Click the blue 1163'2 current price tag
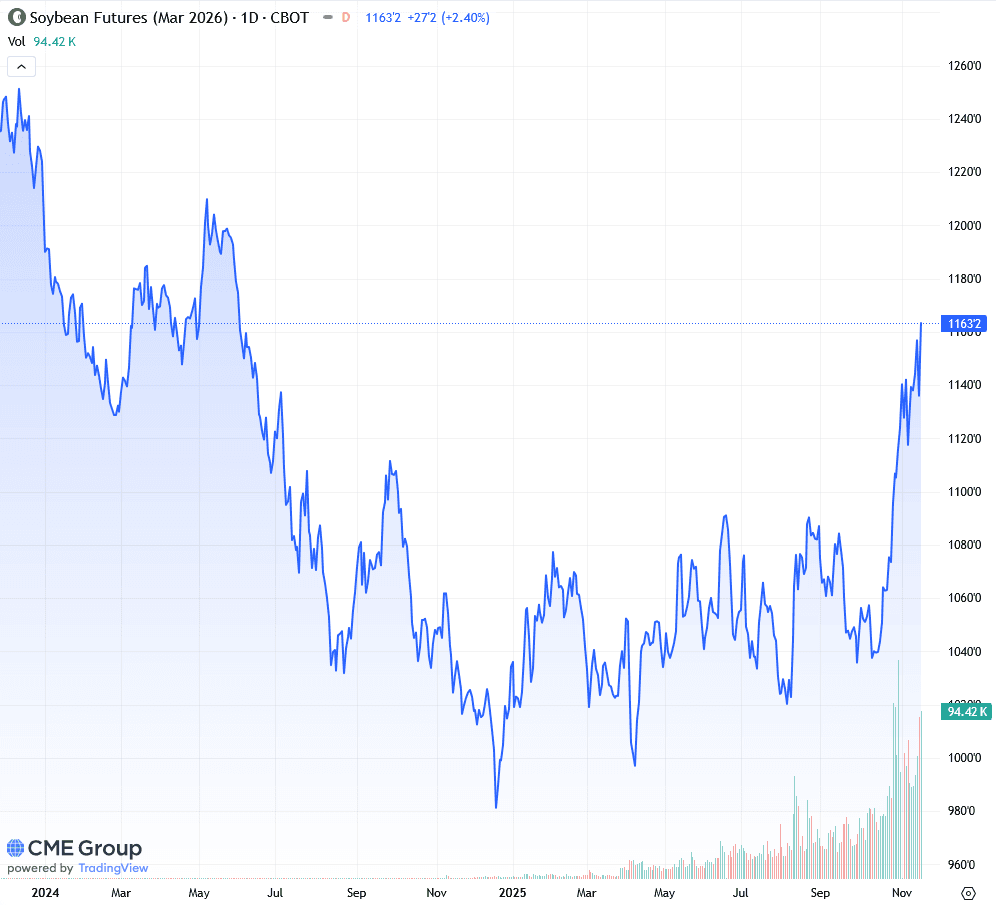 pos(964,323)
